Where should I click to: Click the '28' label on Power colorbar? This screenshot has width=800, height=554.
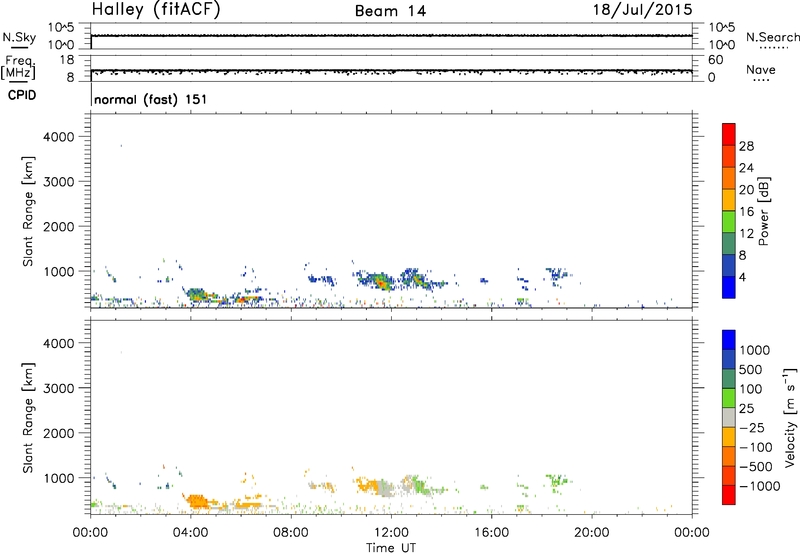746,146
